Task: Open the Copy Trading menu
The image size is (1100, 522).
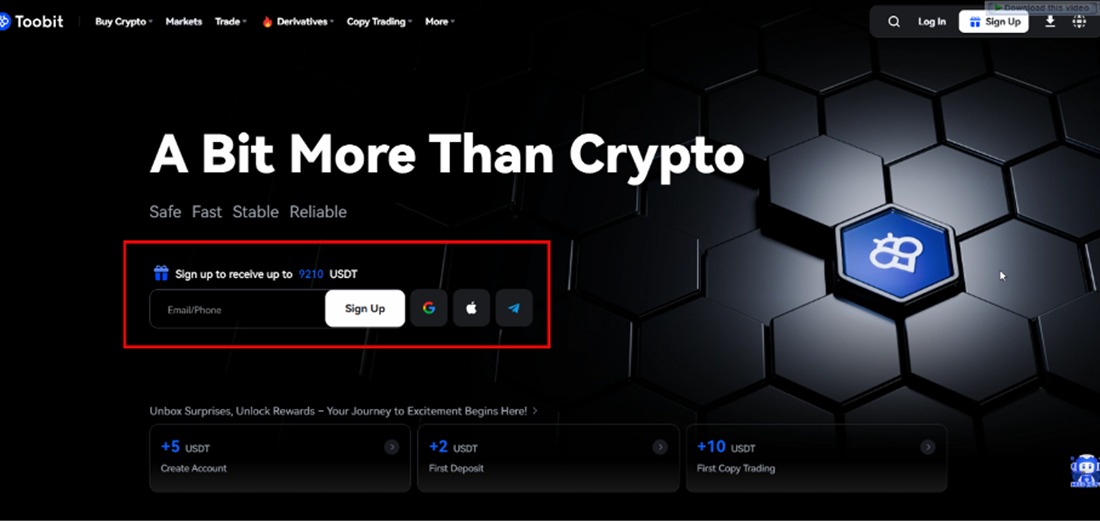Action: pos(380,22)
